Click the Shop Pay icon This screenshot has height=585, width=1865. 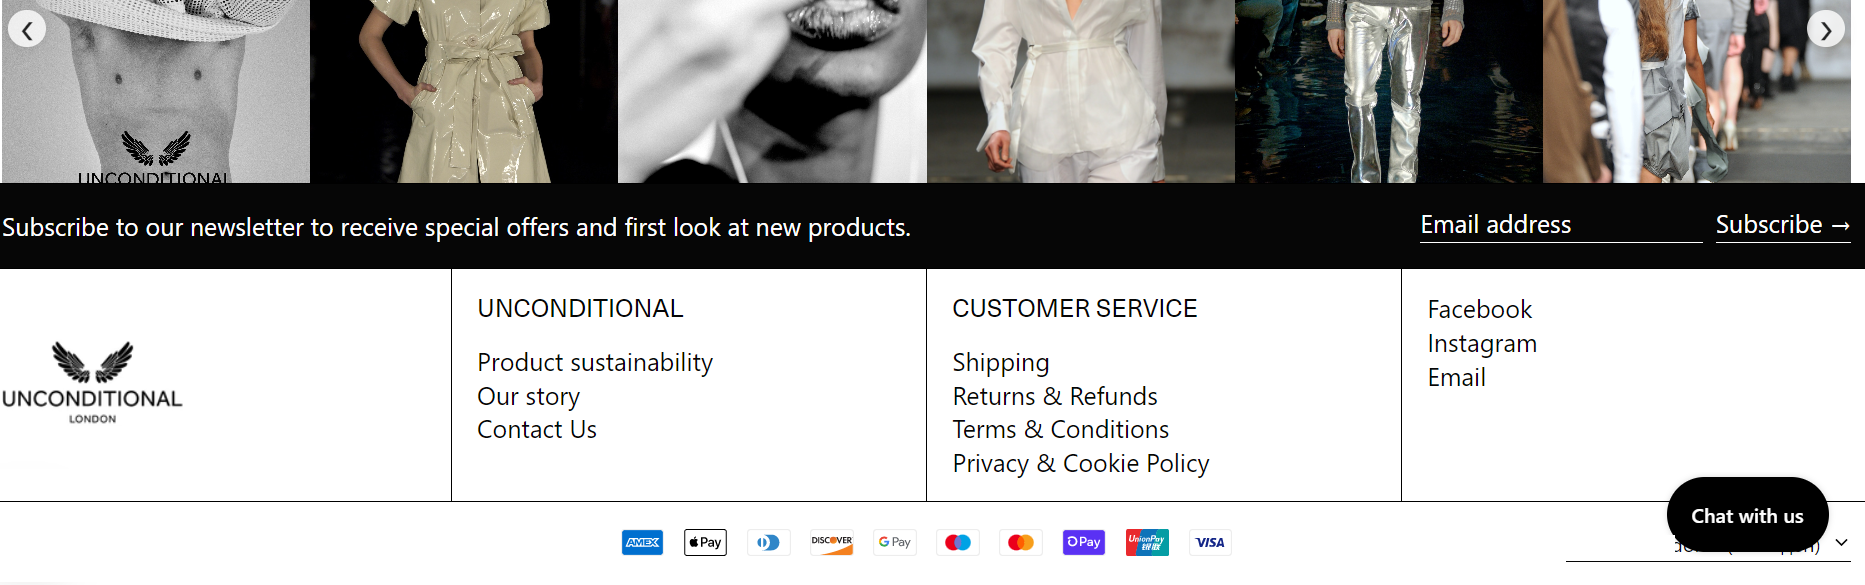pos(1084,542)
